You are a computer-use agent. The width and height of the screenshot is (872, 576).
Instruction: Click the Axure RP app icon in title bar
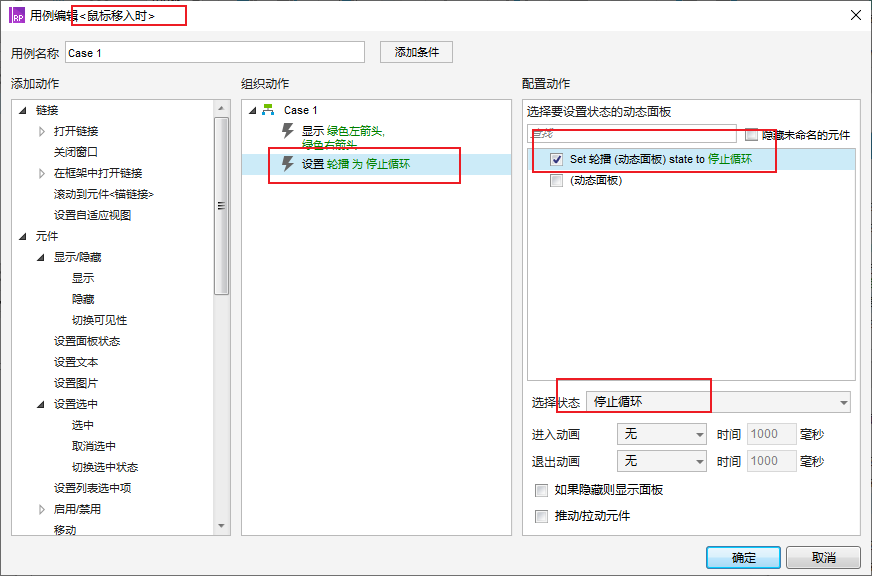(x=17, y=15)
